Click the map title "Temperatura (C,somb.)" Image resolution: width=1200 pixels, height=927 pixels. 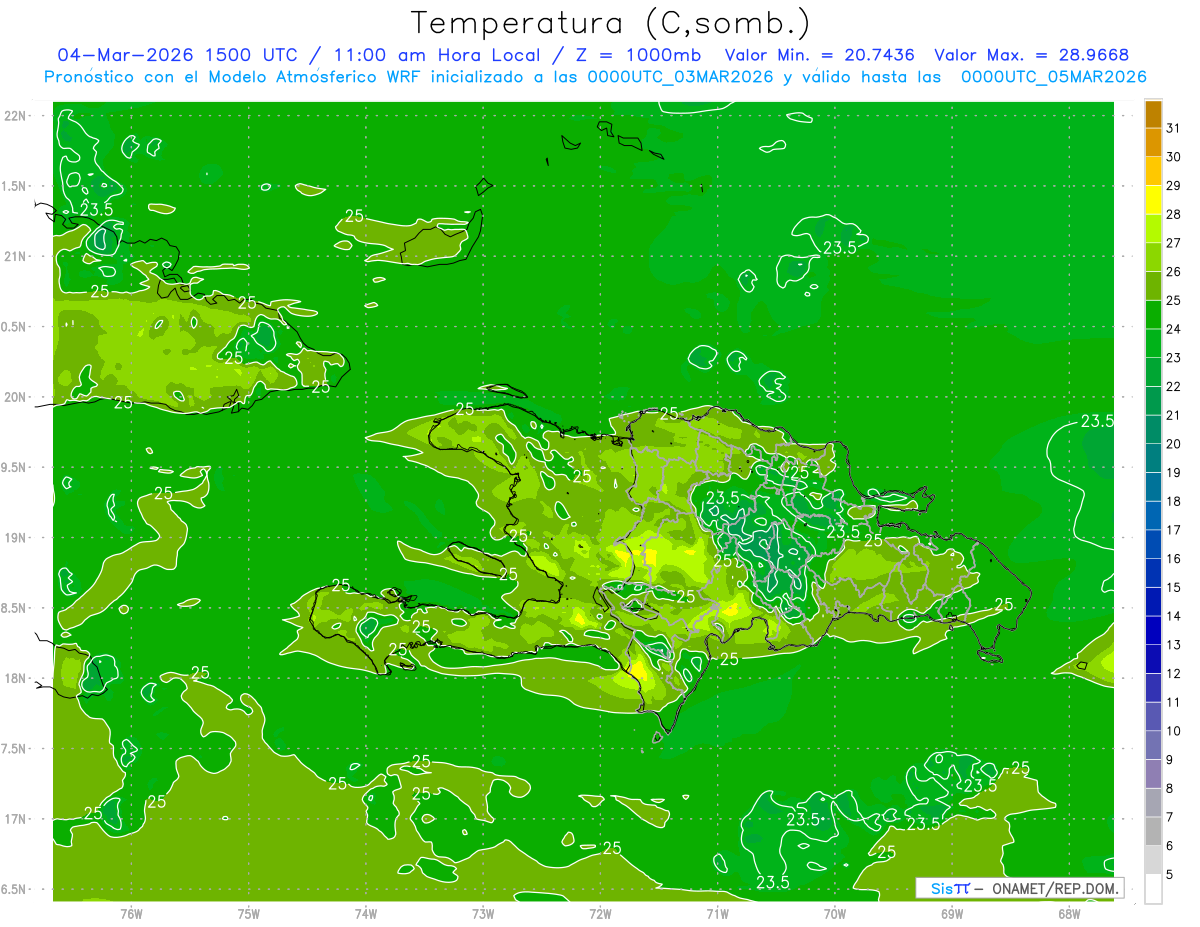611,23
